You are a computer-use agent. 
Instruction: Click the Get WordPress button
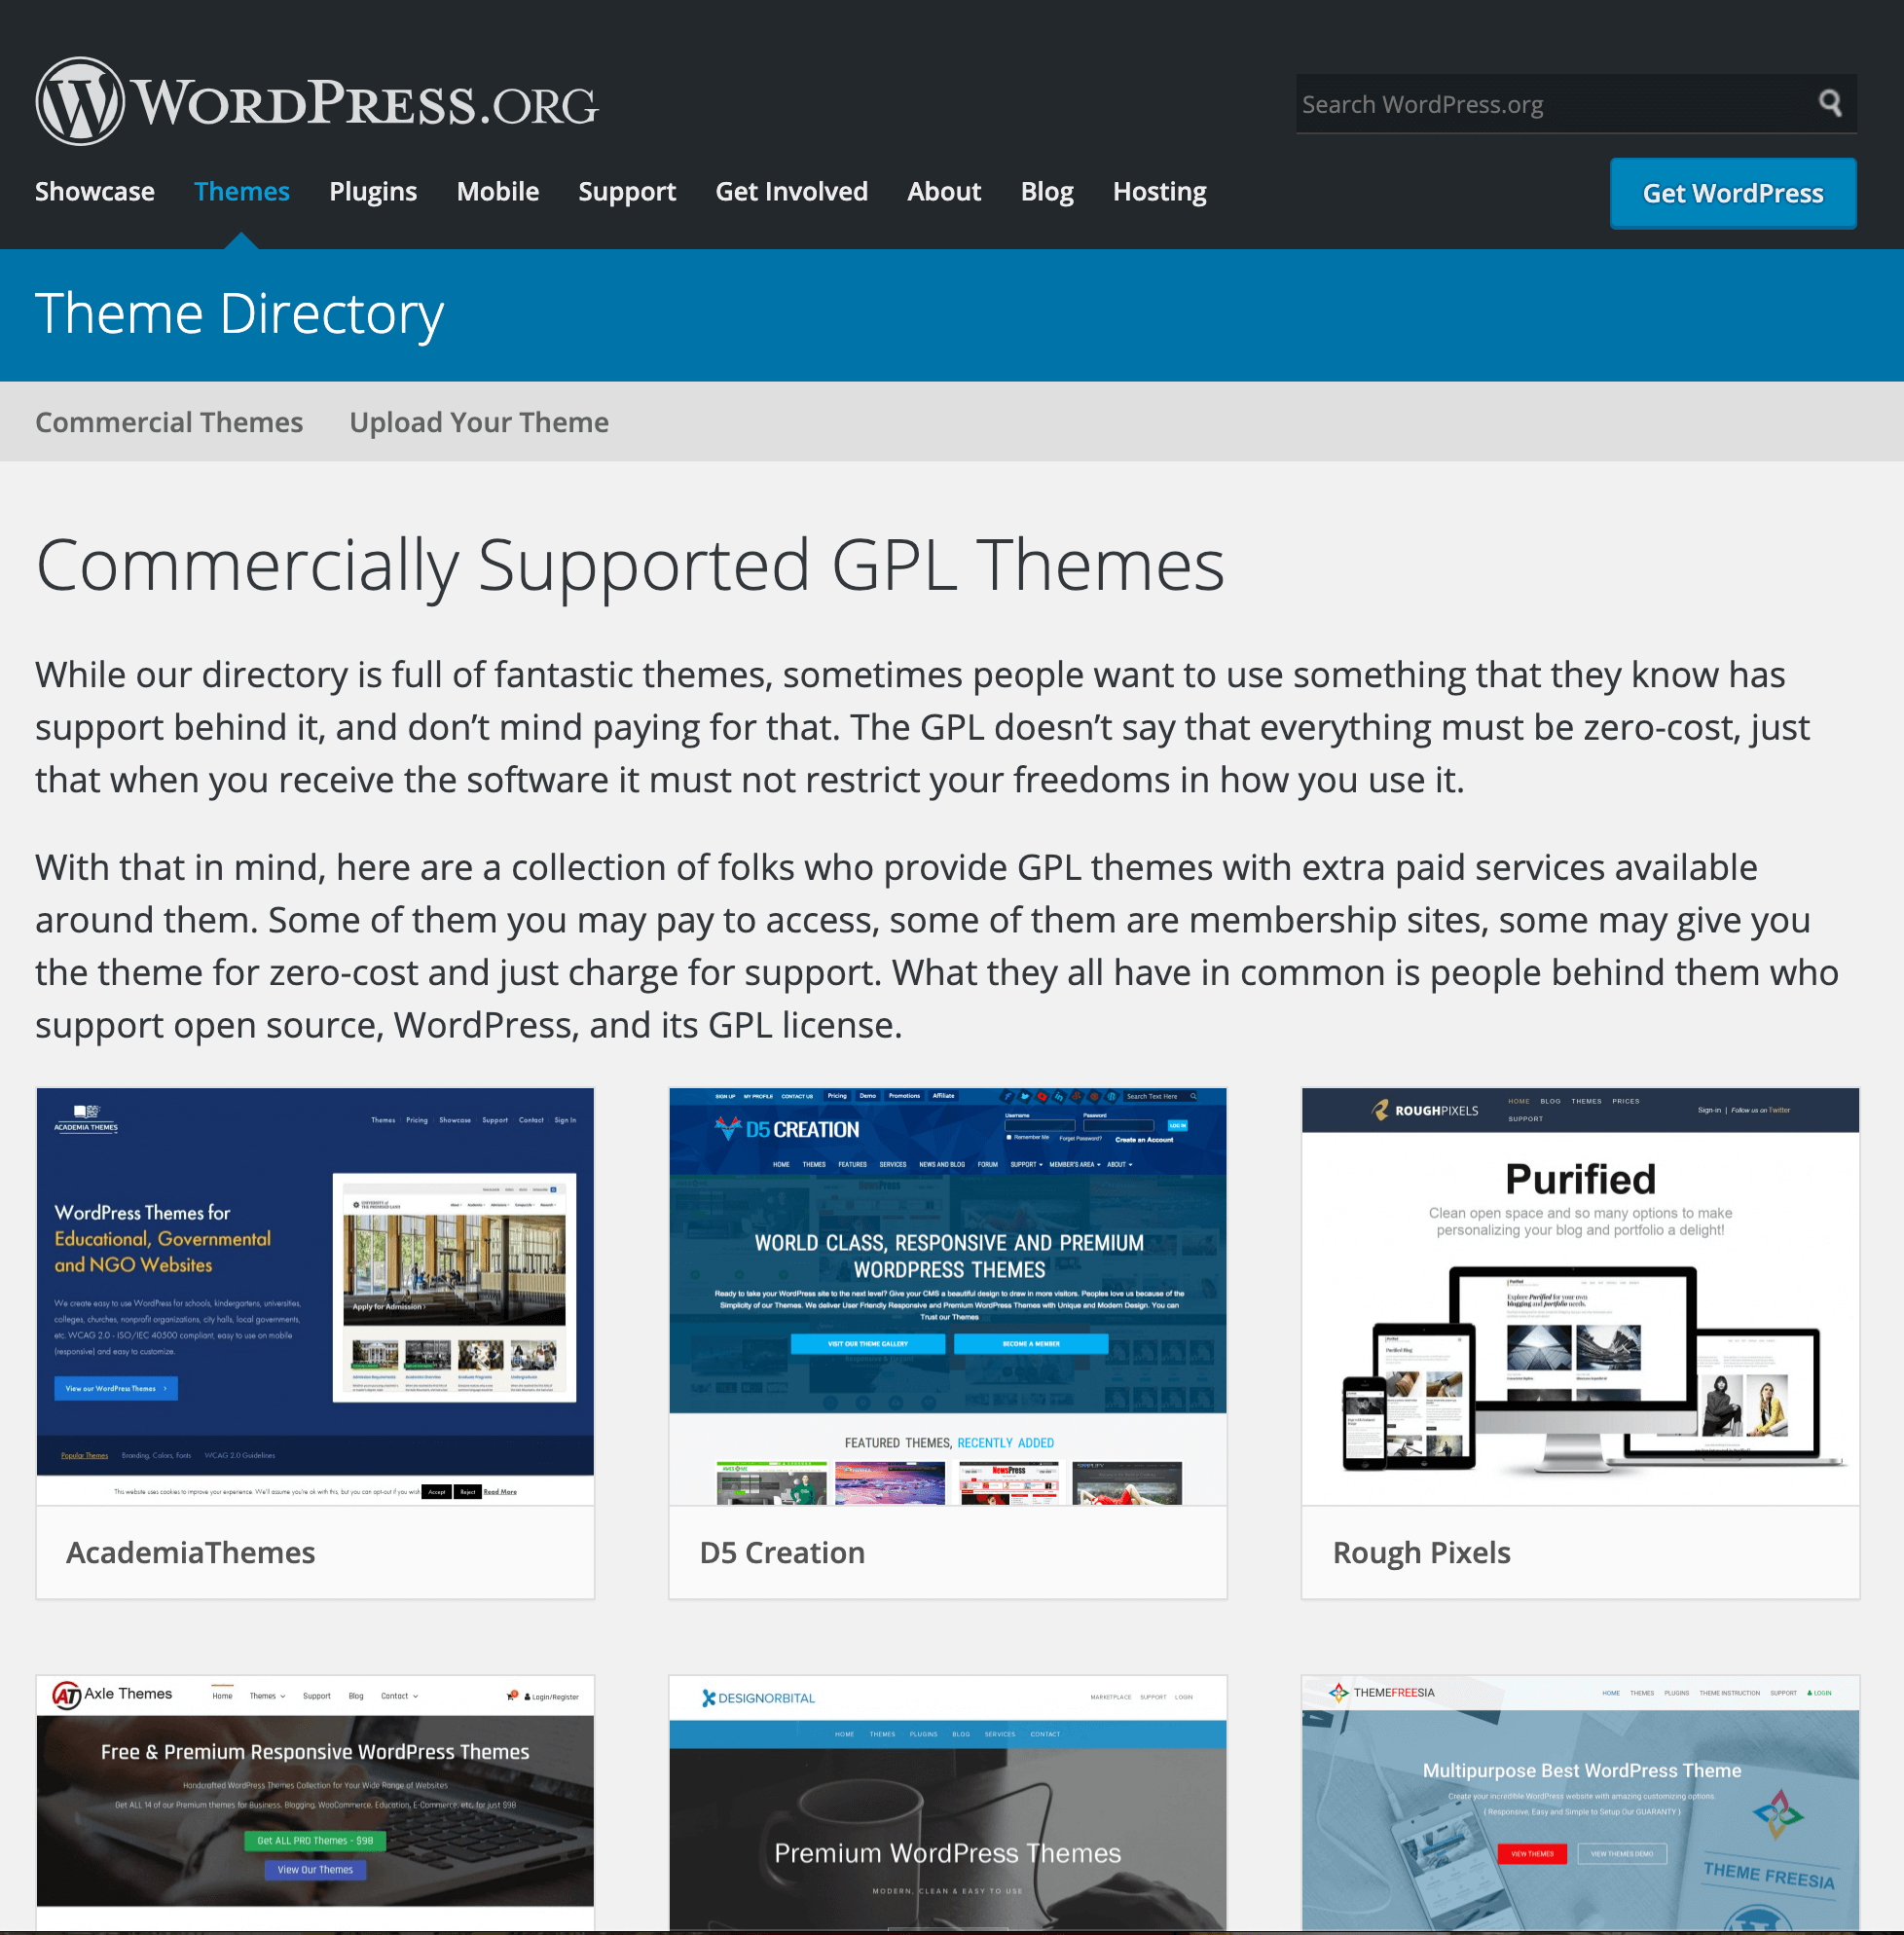tap(1733, 192)
